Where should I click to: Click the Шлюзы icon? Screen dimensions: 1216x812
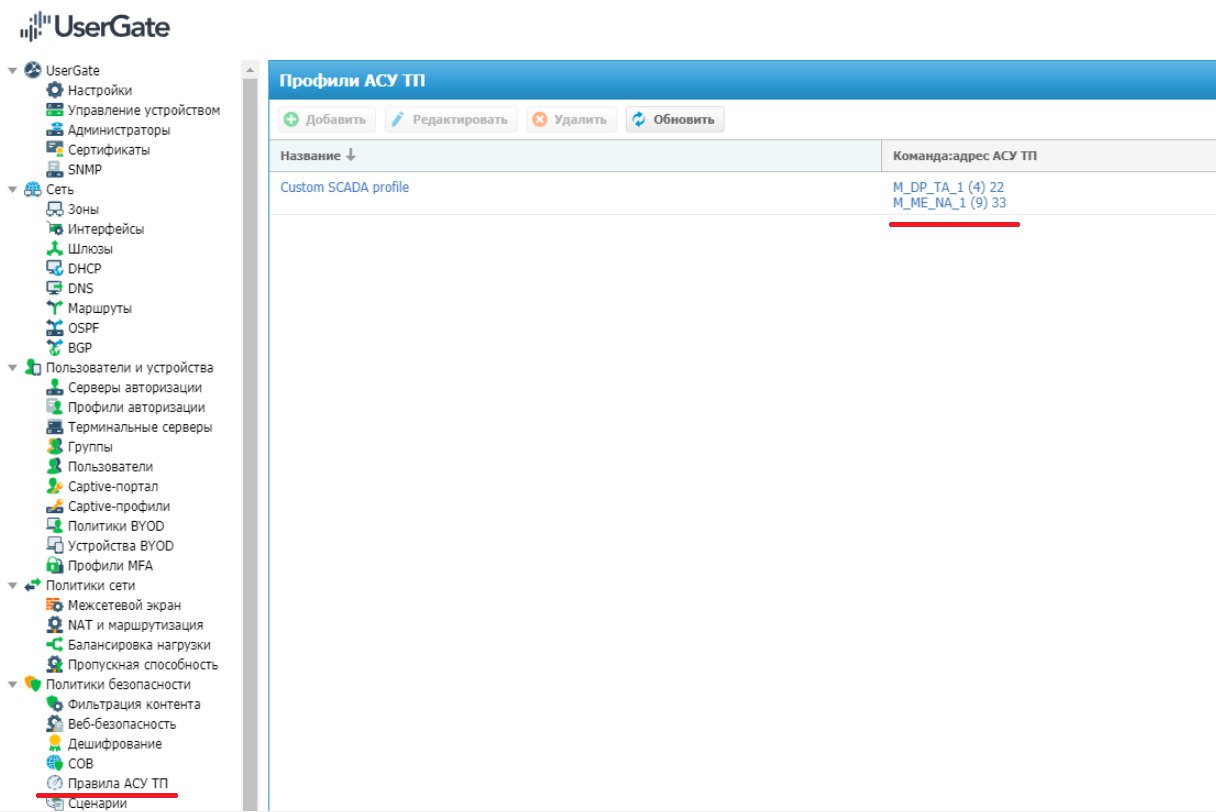tap(55, 249)
